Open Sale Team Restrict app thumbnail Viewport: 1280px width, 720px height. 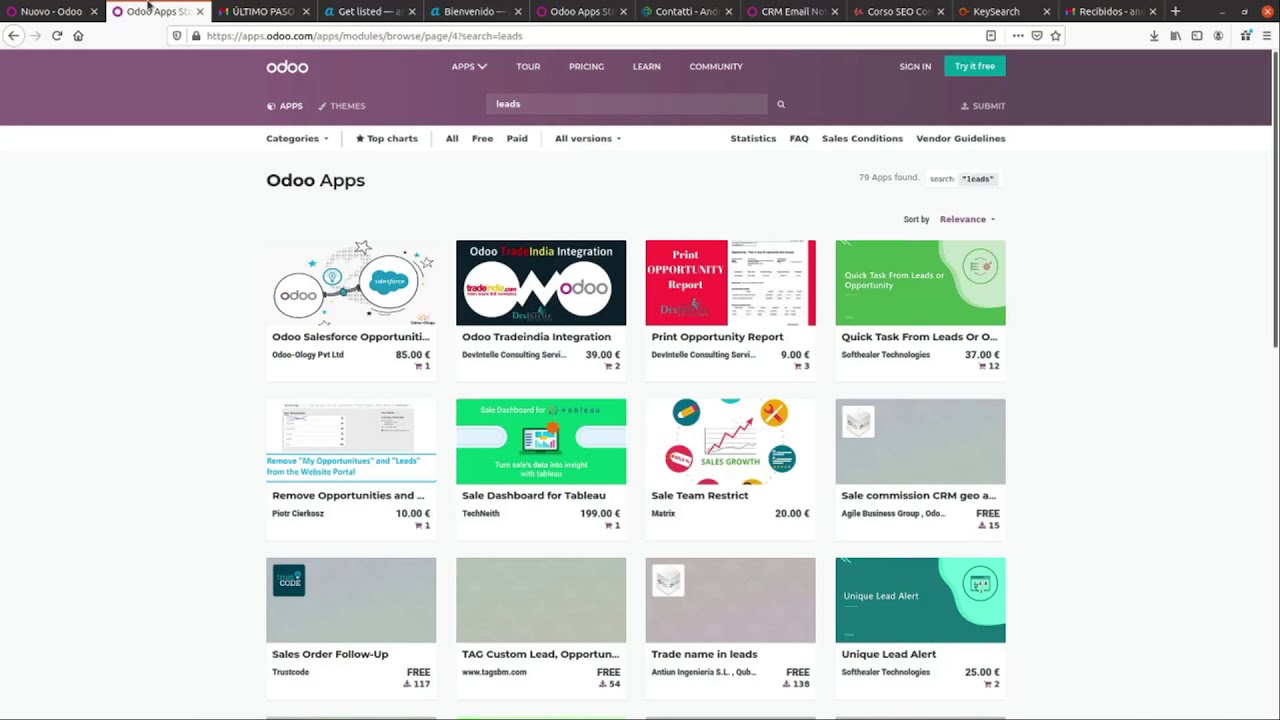pos(730,442)
